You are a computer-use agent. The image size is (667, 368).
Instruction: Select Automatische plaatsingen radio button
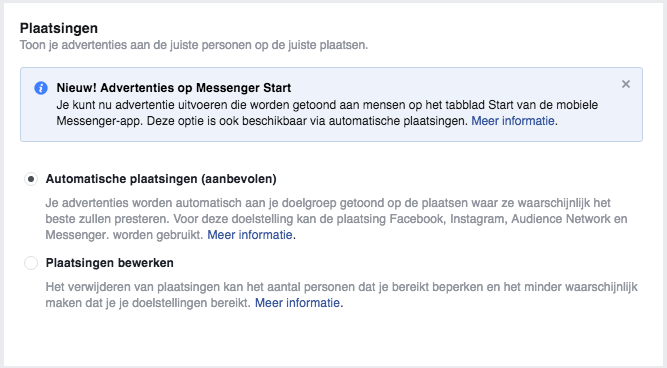point(31,179)
